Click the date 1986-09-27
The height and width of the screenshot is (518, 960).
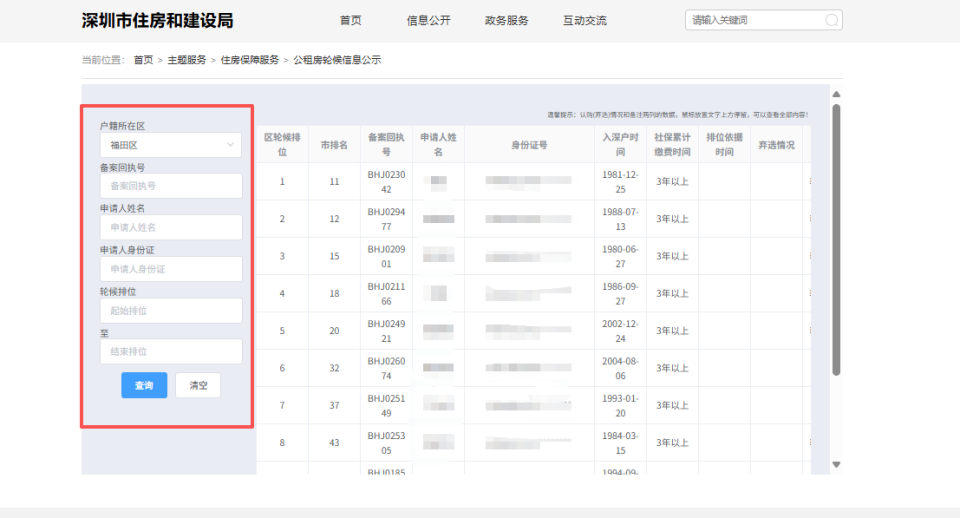tap(620, 294)
